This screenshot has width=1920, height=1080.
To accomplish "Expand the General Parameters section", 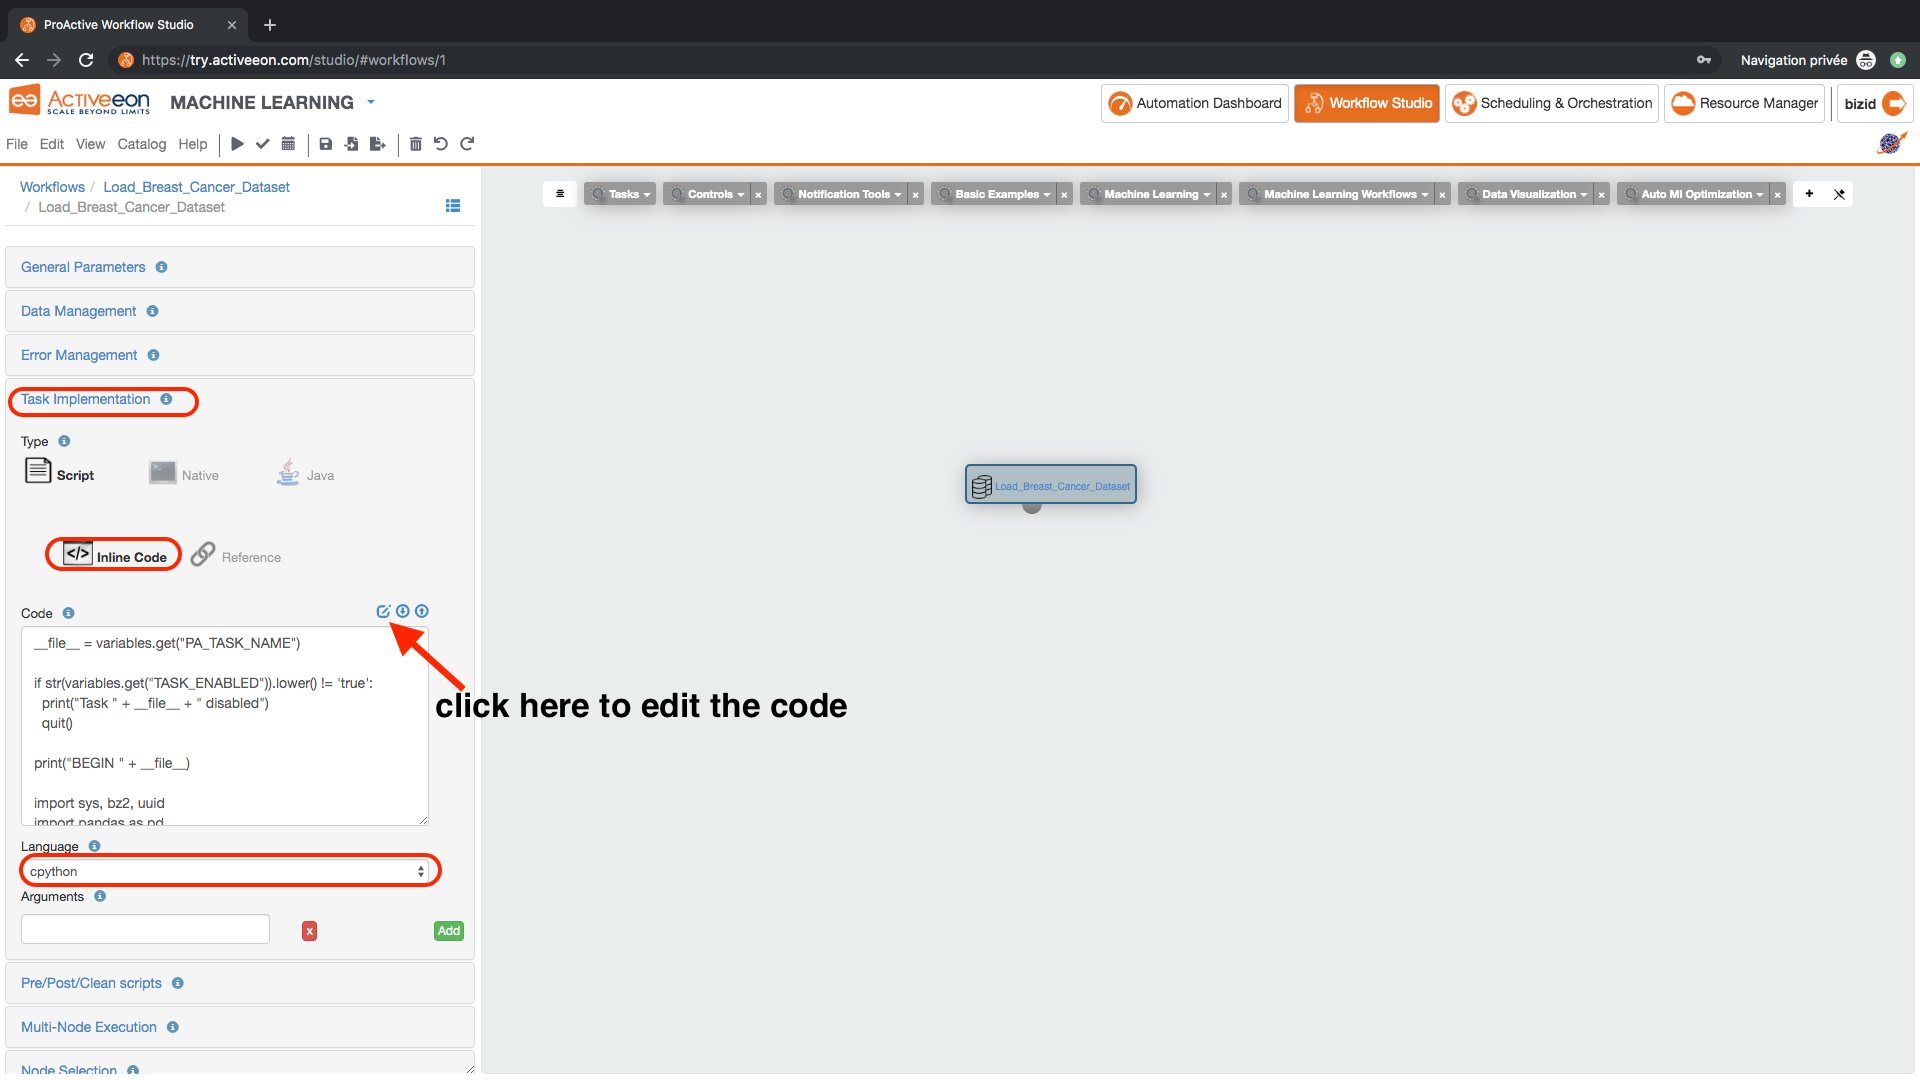I will (82, 266).
